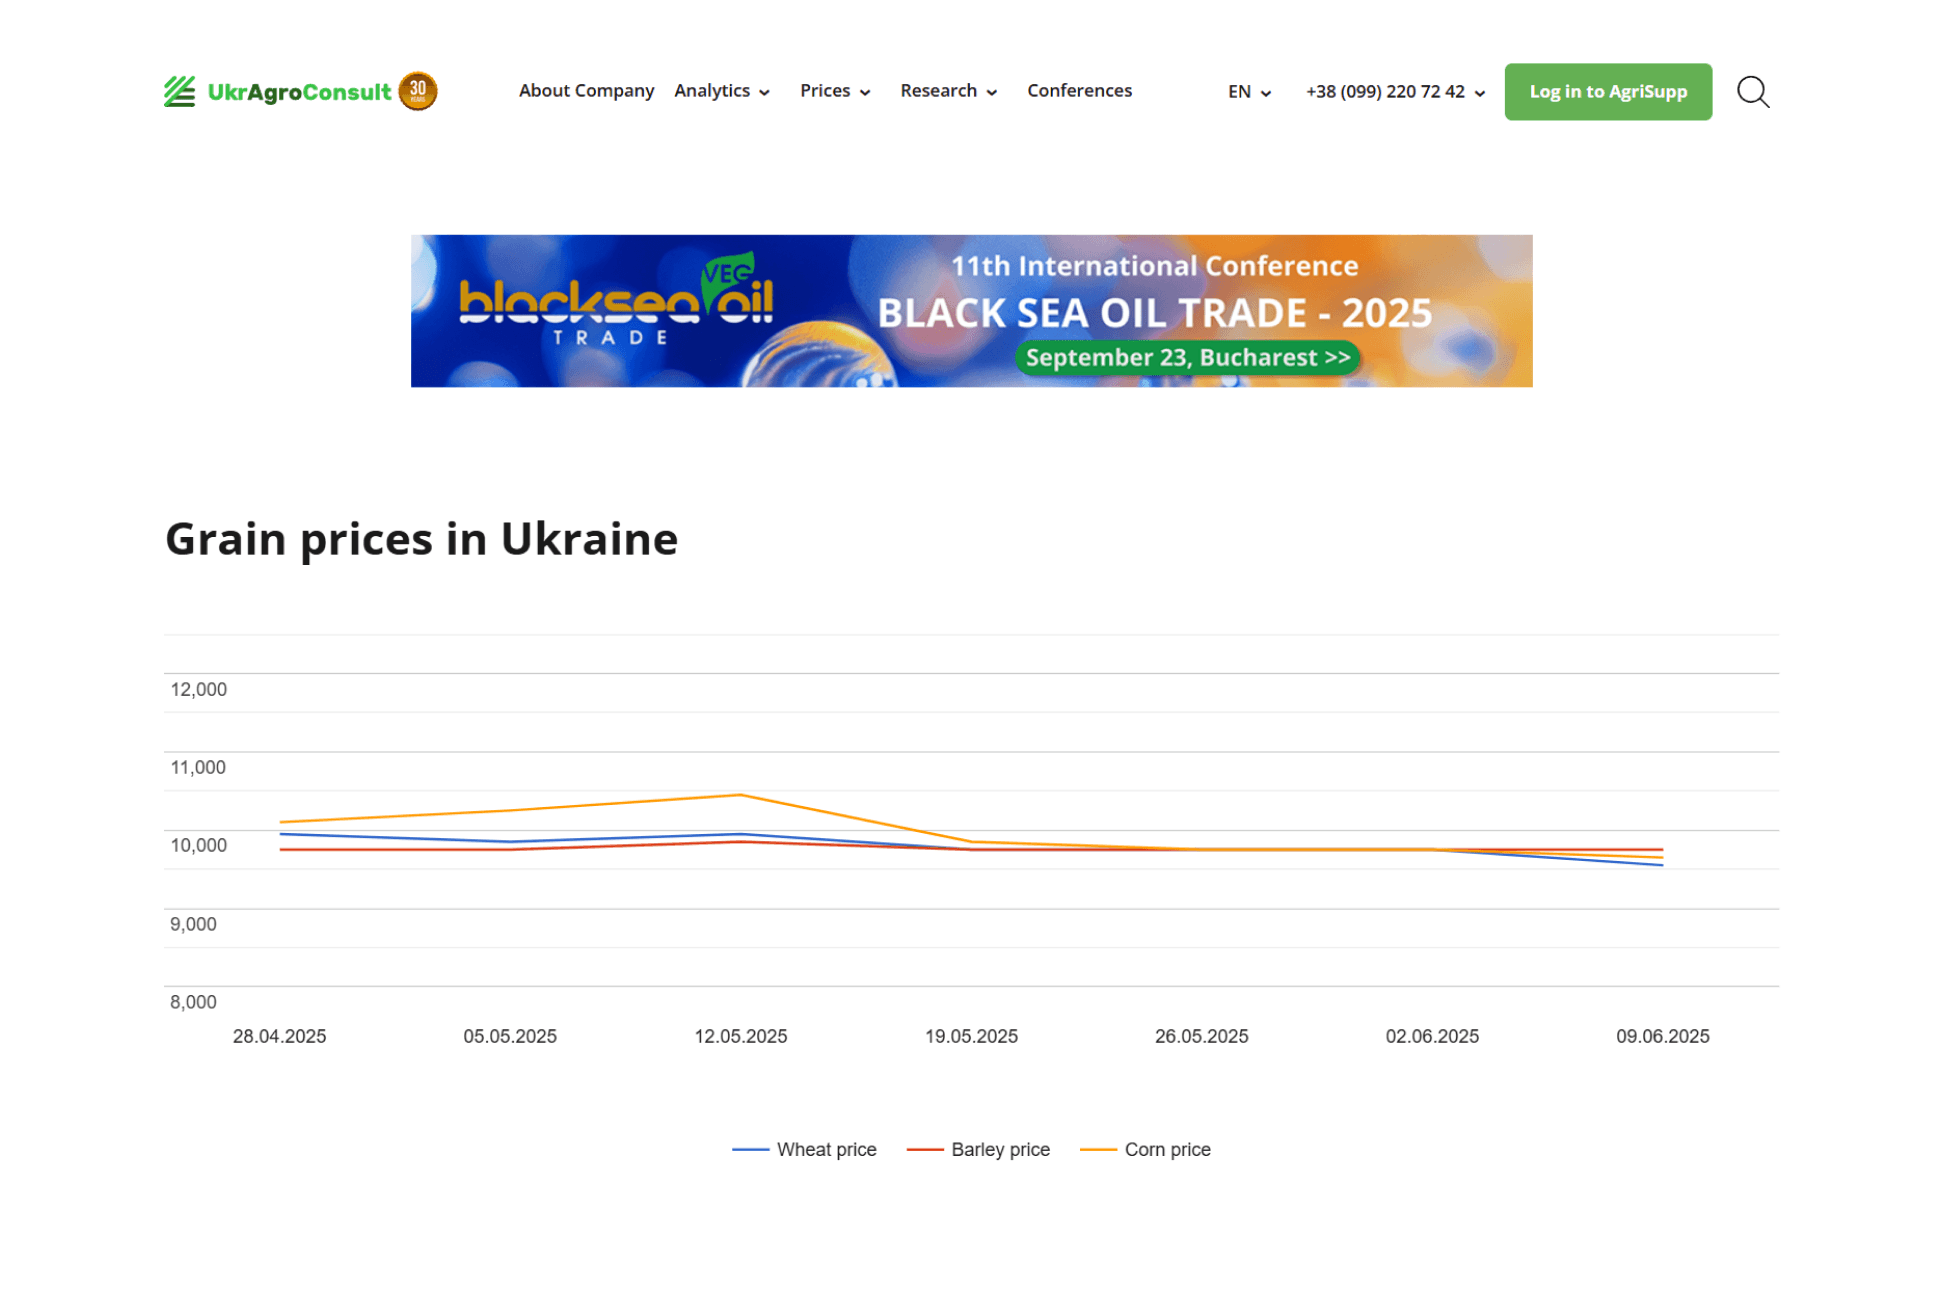
Task: Open the EN language selector
Action: pyautogui.click(x=1249, y=92)
